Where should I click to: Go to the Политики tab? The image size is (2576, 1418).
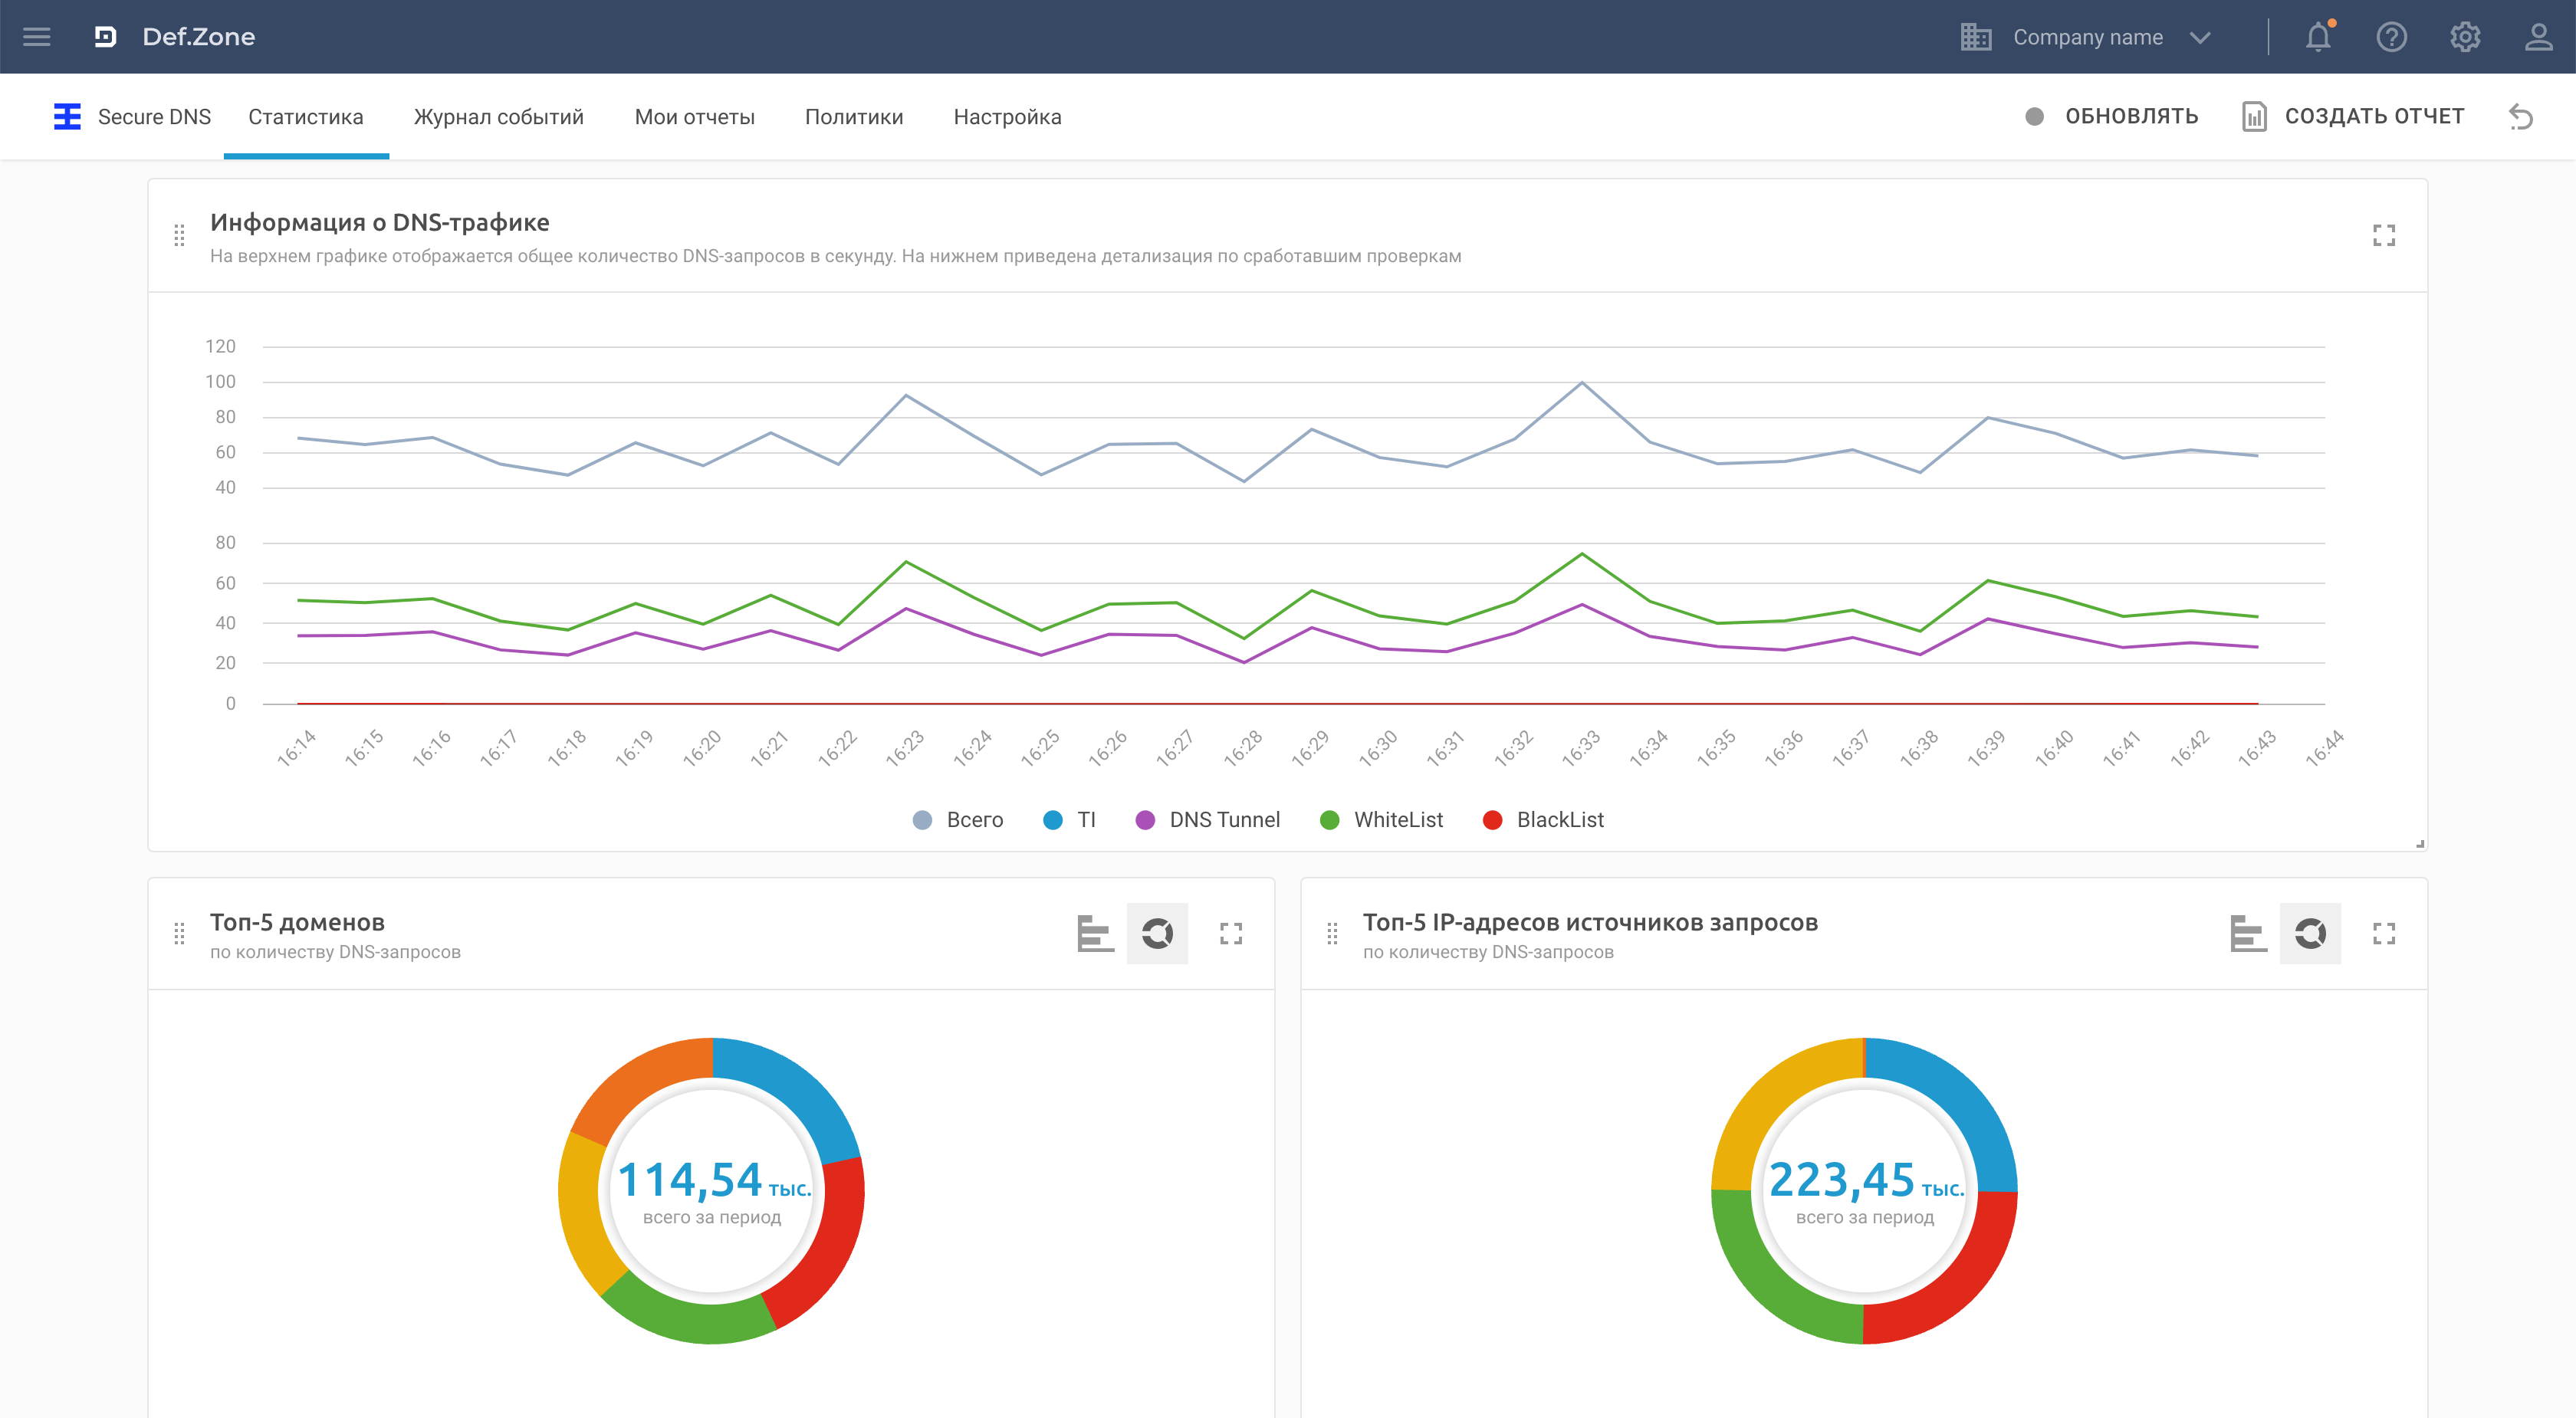point(853,117)
